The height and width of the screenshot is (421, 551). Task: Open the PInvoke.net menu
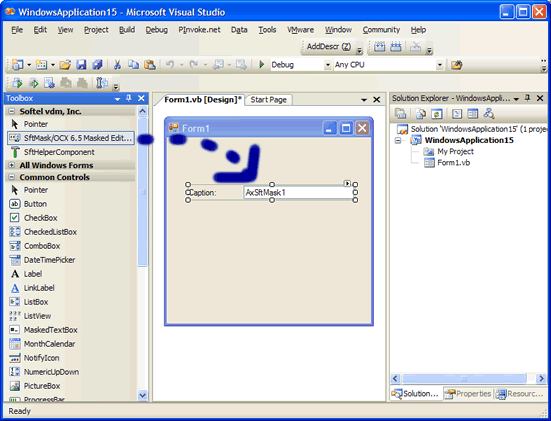[x=199, y=30]
